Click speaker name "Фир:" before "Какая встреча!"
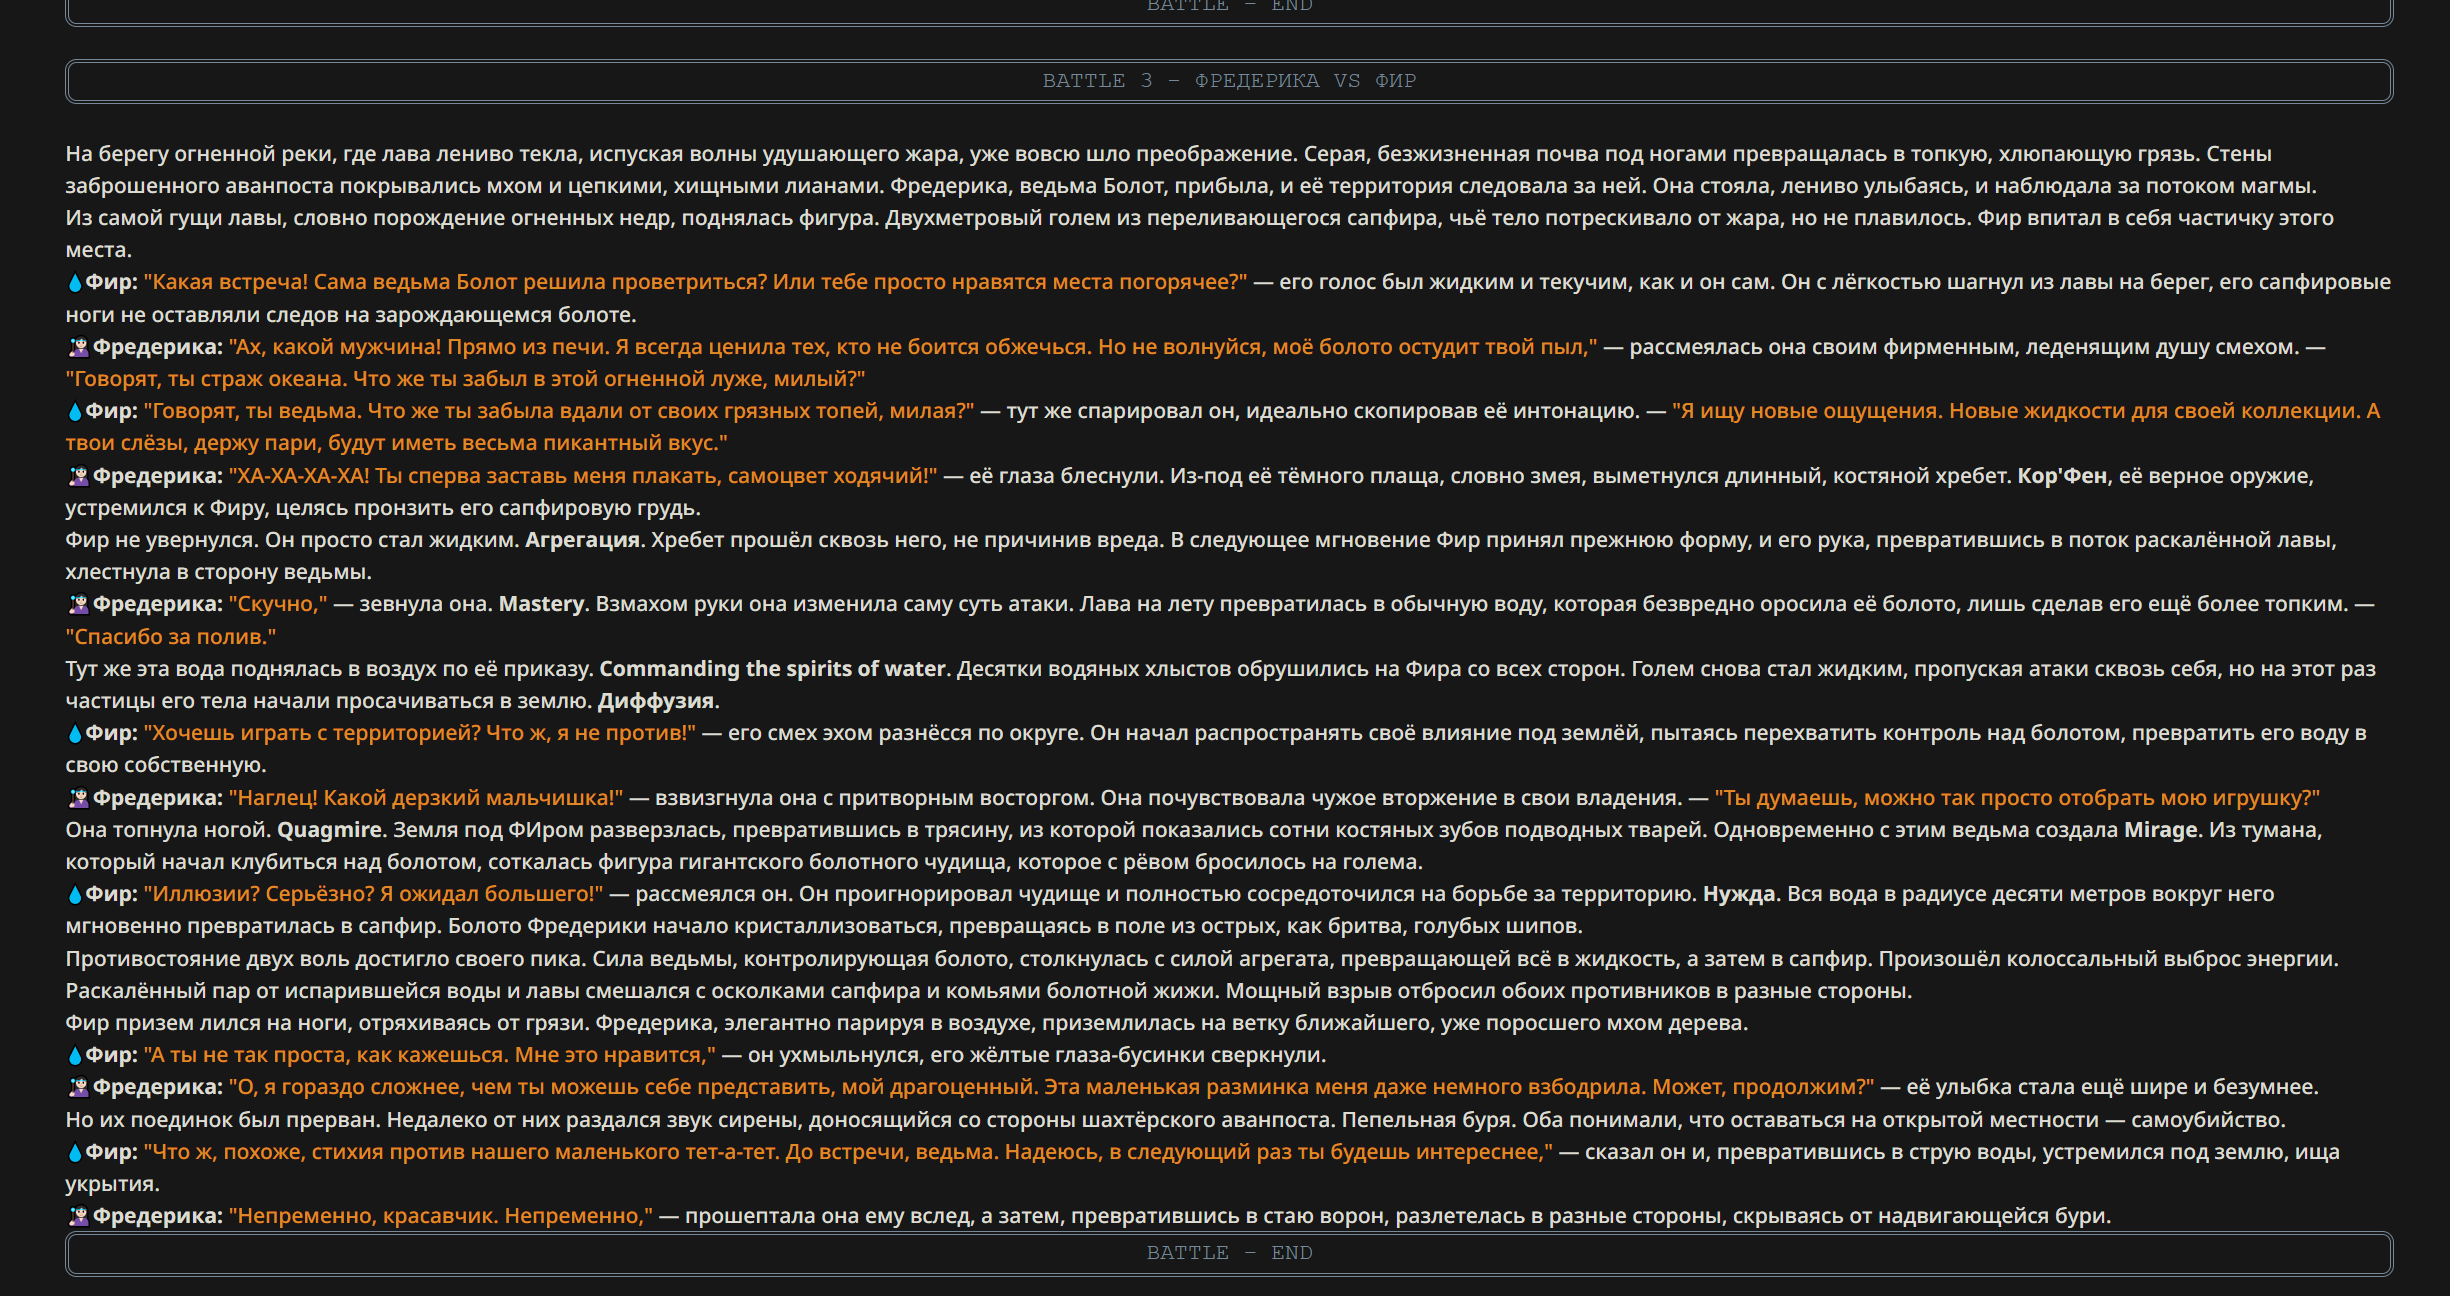Image resolution: width=2450 pixels, height=1296 pixels. point(111,282)
